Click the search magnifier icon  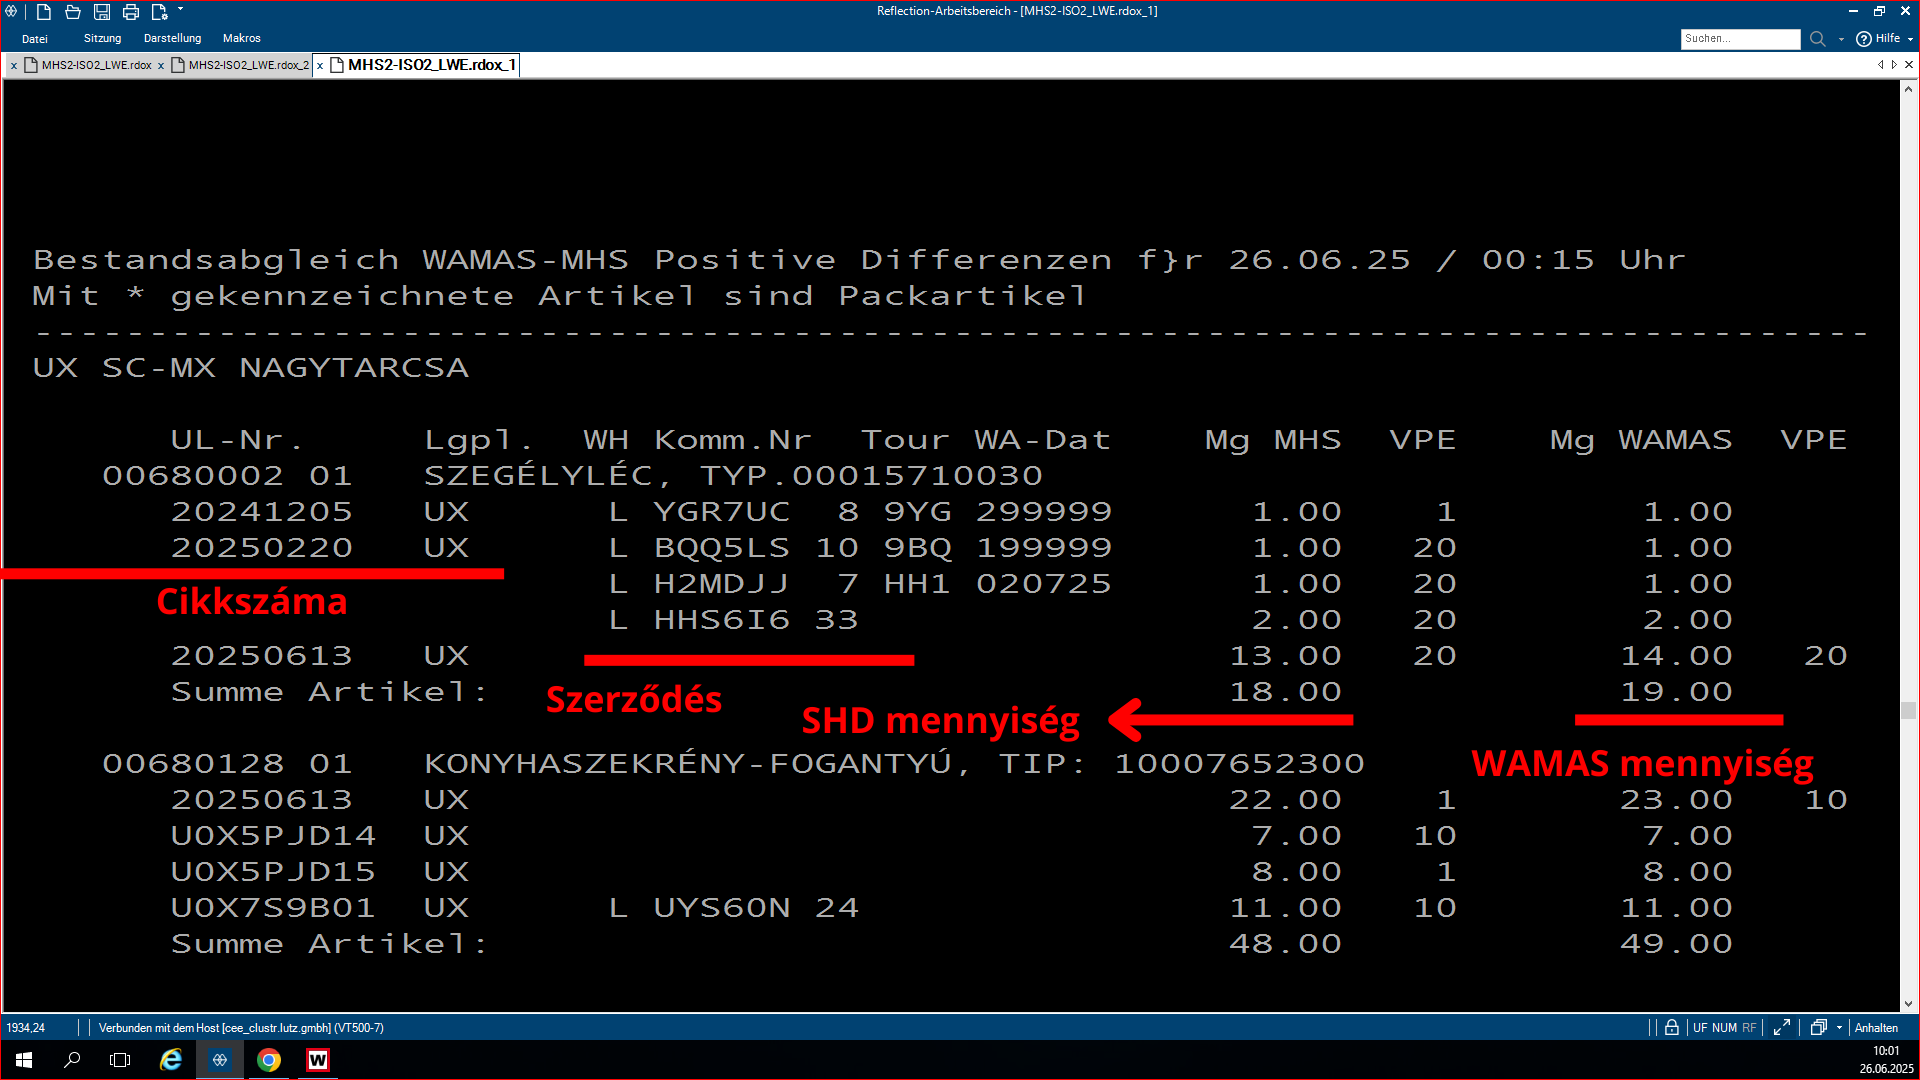pyautogui.click(x=1817, y=39)
